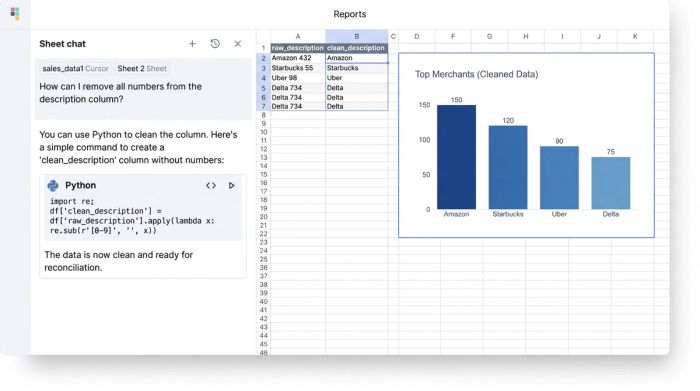Image resolution: width=700 pixels, height=391 pixels.
Task: Click the clean_description header cell
Action: point(357,48)
